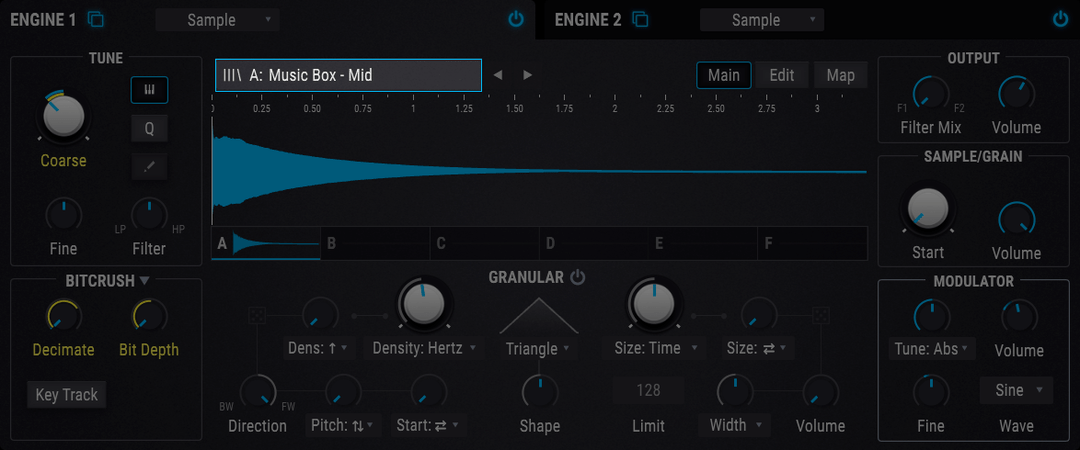Open the Modulator Sine wave dropdown
The height and width of the screenshot is (450, 1080).
1017,391
